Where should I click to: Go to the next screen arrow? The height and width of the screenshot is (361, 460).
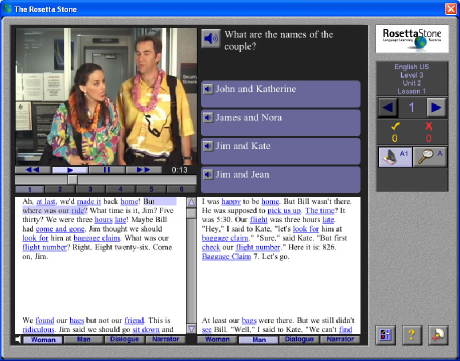pos(436,107)
